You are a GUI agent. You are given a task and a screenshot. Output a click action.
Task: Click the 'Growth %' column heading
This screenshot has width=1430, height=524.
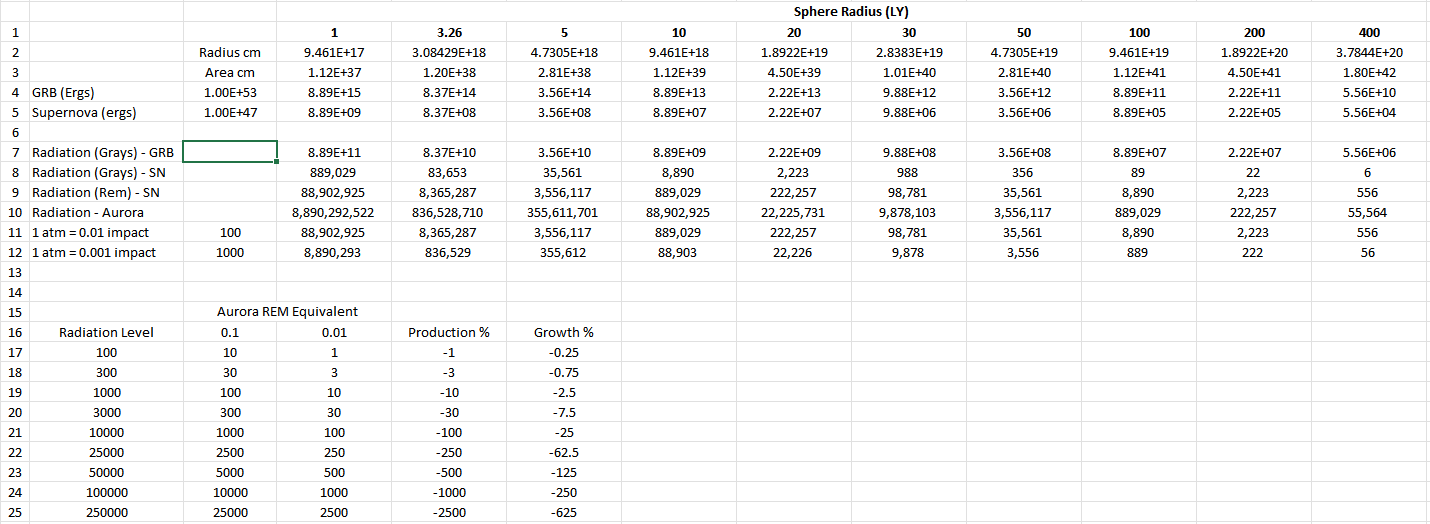tap(564, 332)
